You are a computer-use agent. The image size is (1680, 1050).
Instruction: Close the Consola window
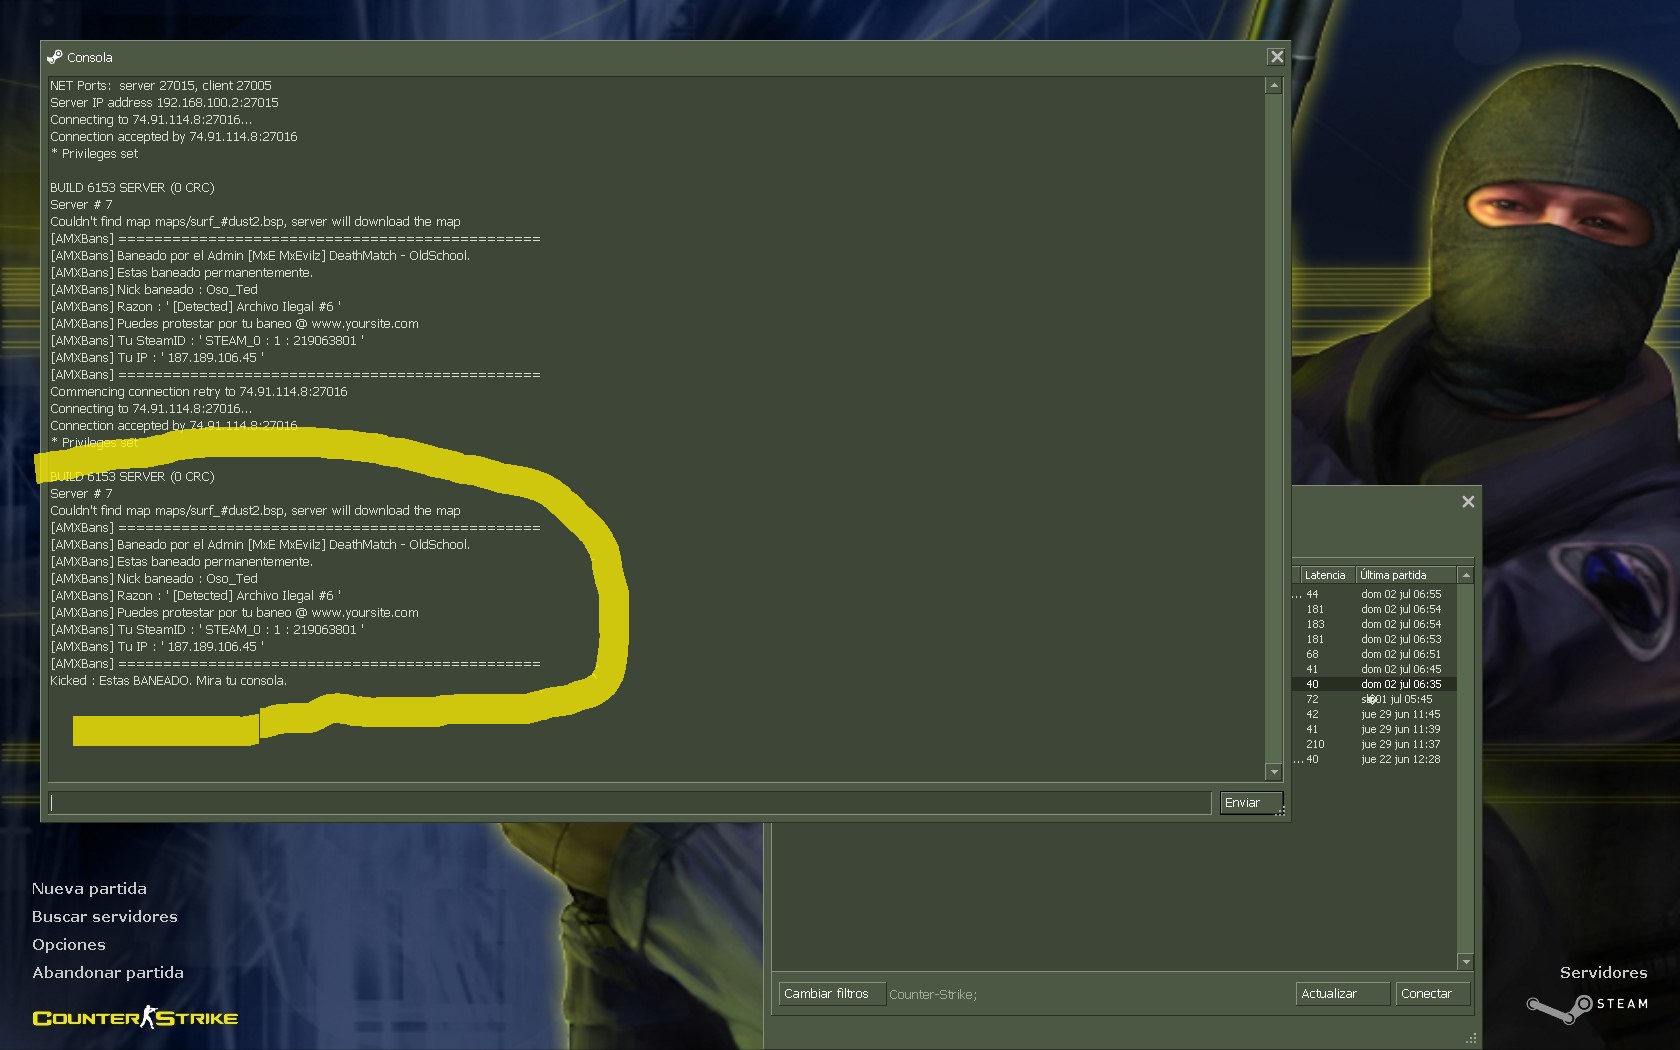point(1276,57)
